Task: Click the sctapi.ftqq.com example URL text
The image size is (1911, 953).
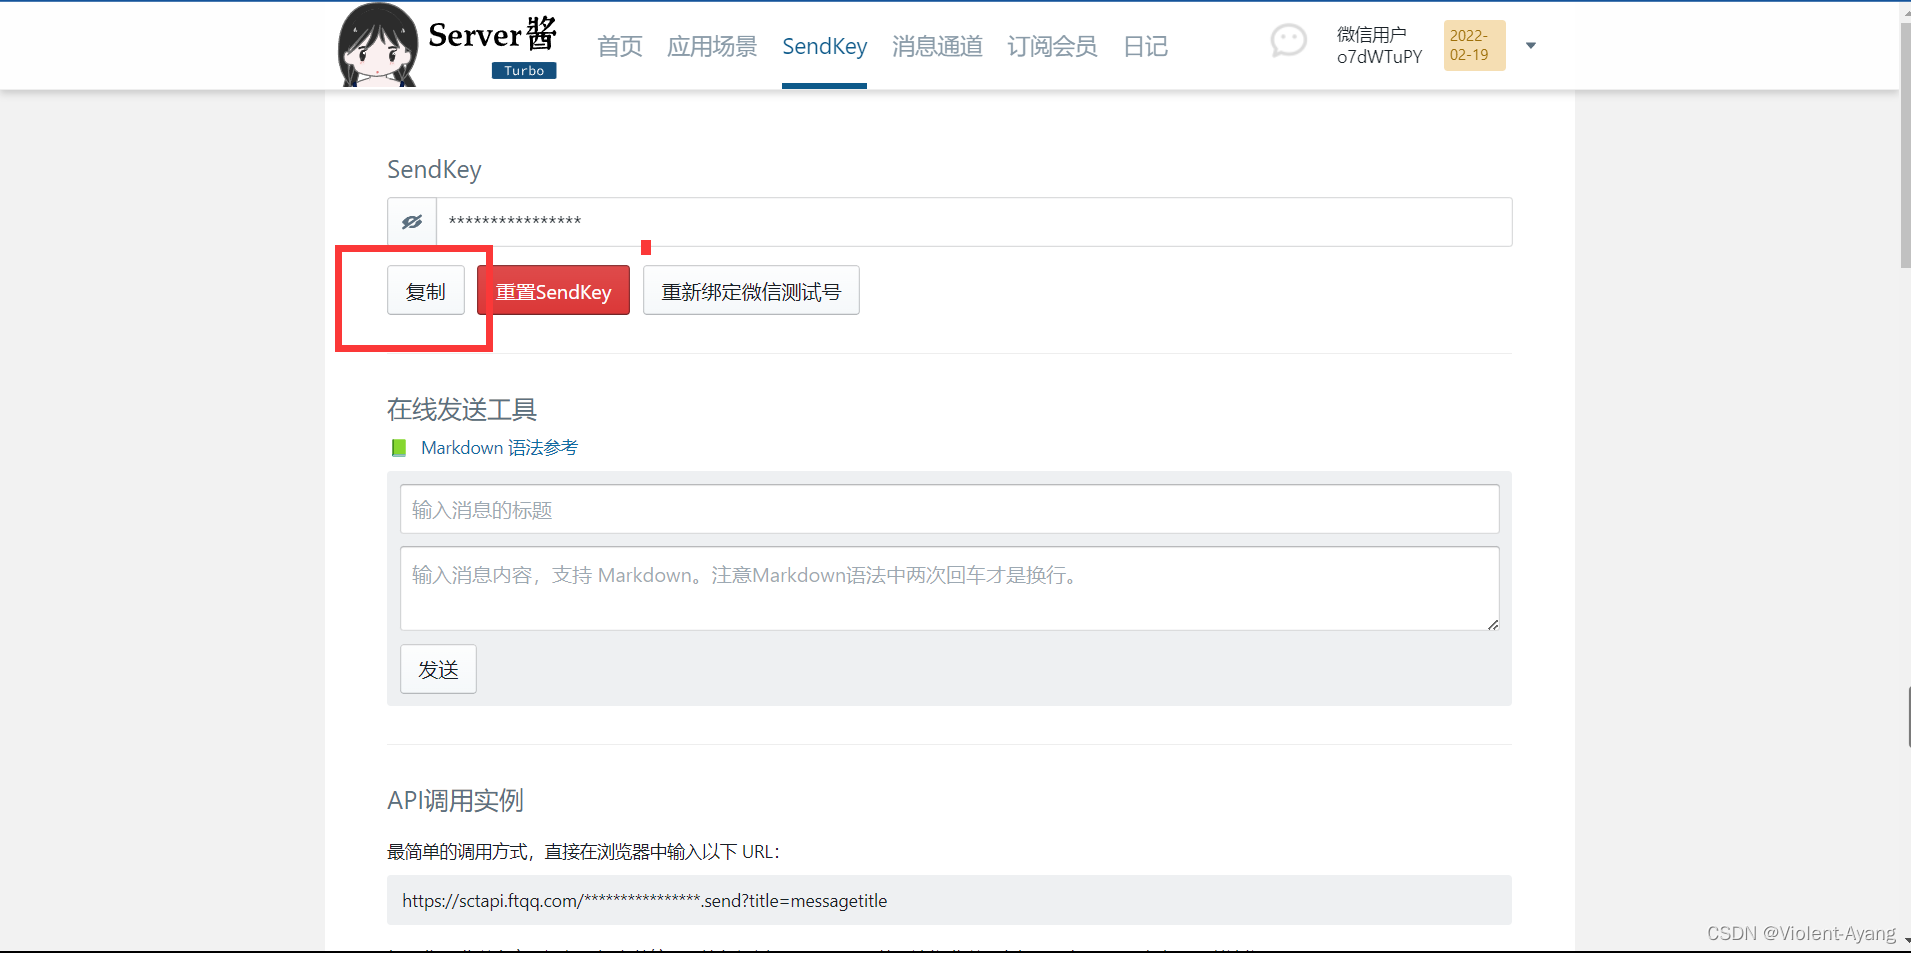Action: click(x=644, y=901)
